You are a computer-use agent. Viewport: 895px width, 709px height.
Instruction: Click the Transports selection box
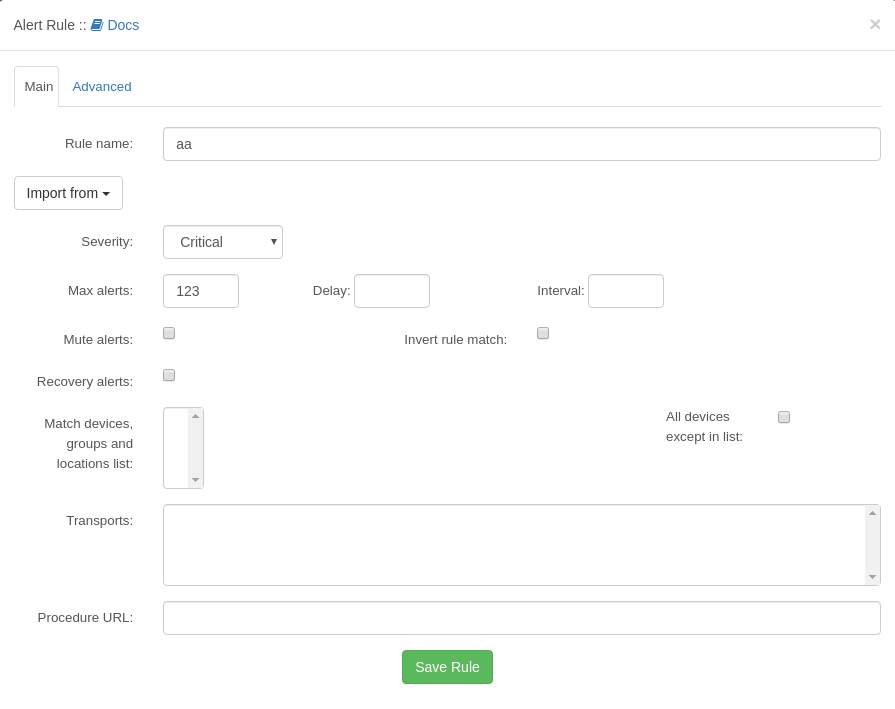tap(514, 545)
